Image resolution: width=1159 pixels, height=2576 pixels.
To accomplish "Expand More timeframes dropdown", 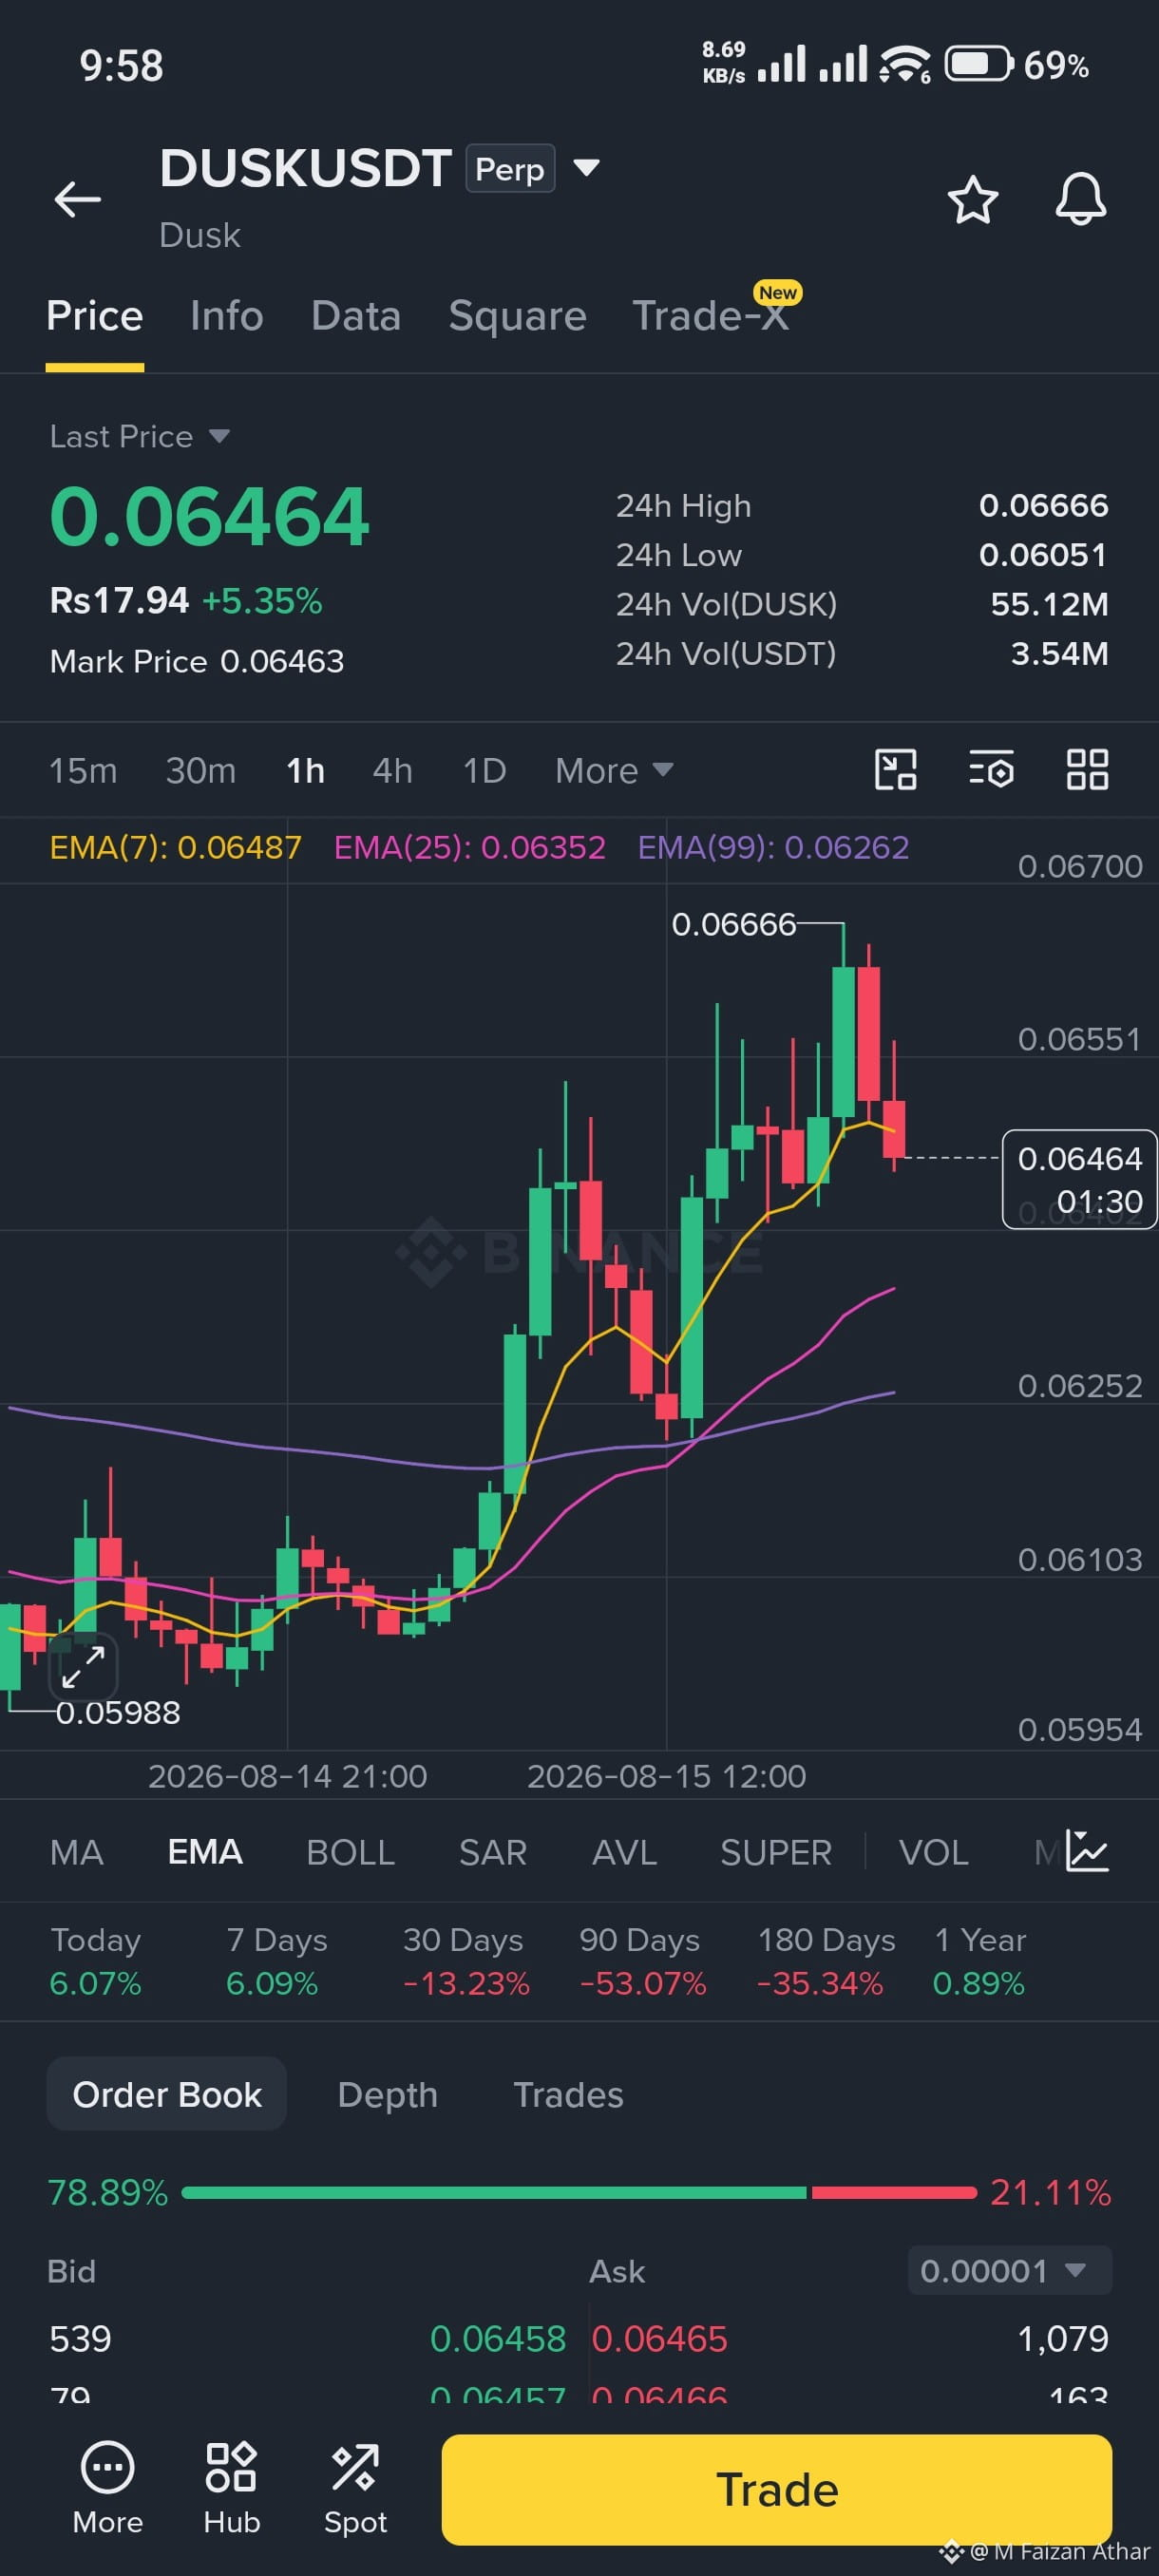I will [x=614, y=770].
